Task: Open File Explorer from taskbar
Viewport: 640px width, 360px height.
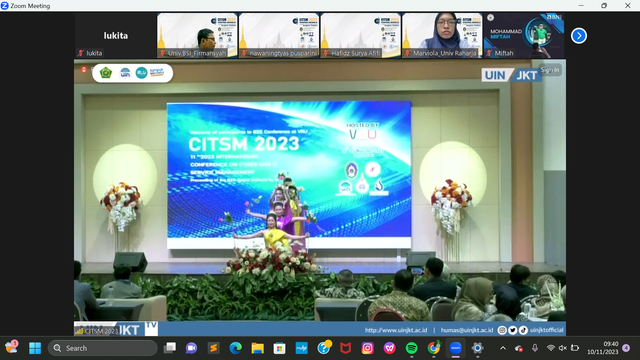Action: (x=257, y=348)
